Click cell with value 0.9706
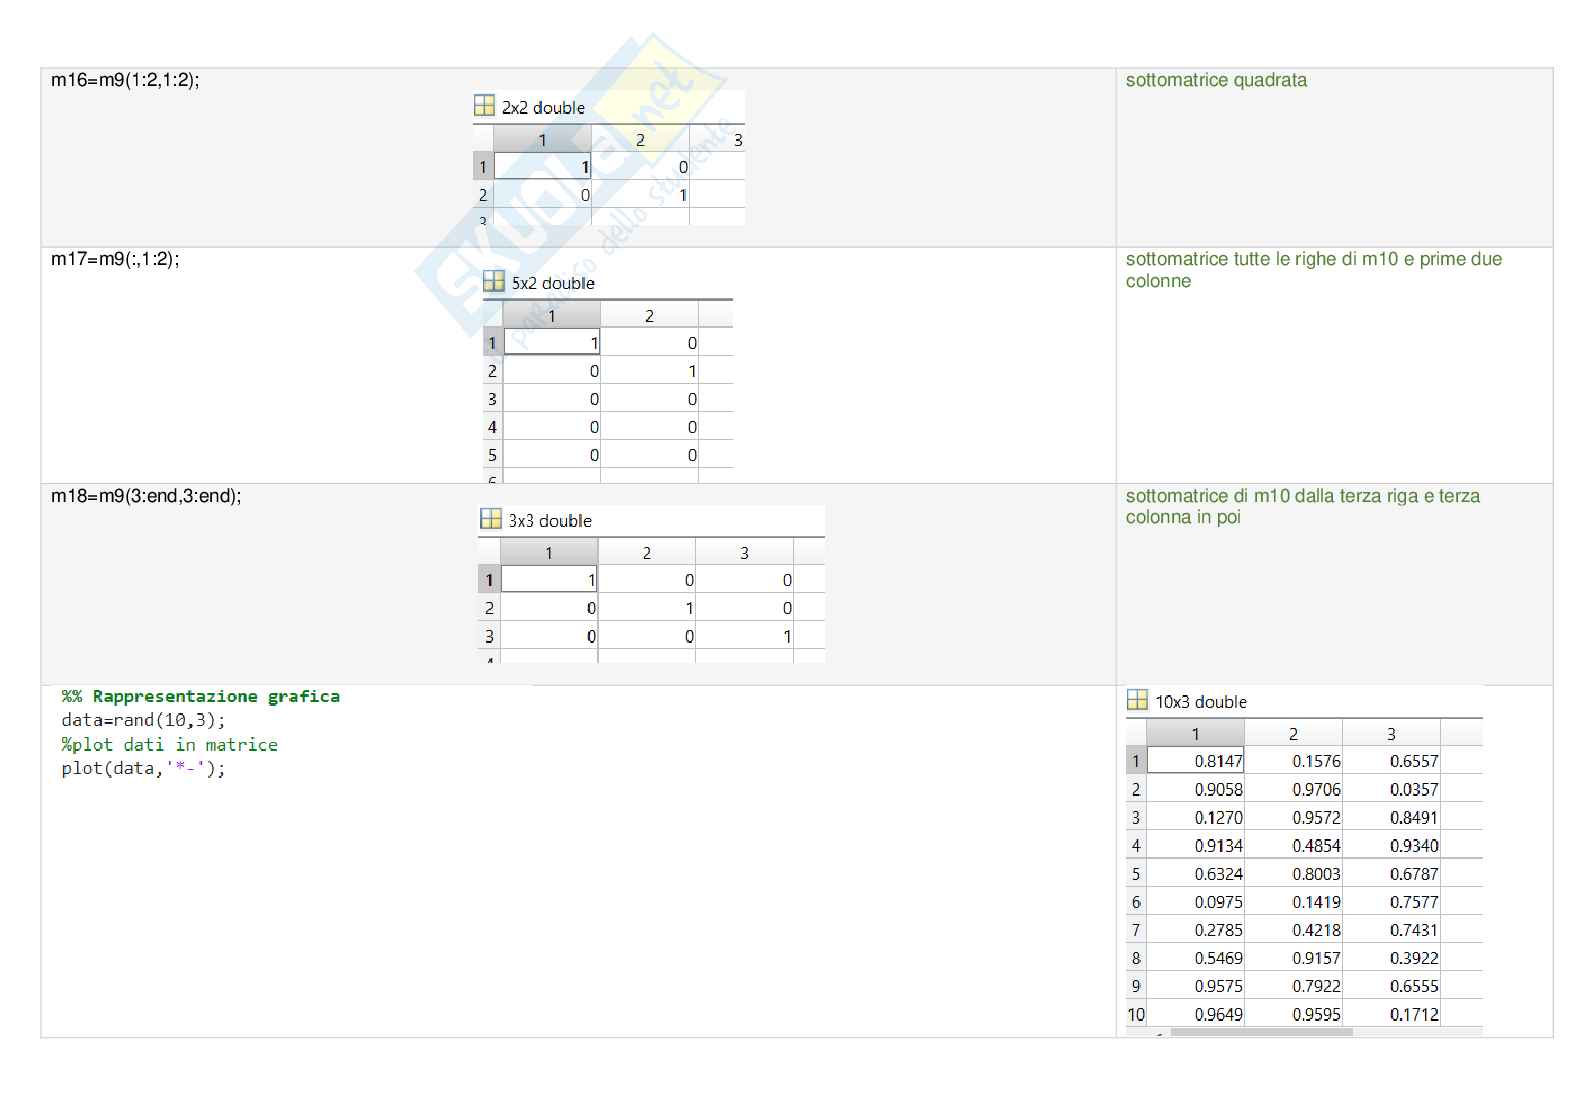The width and height of the screenshot is (1579, 1116). pos(1294,789)
